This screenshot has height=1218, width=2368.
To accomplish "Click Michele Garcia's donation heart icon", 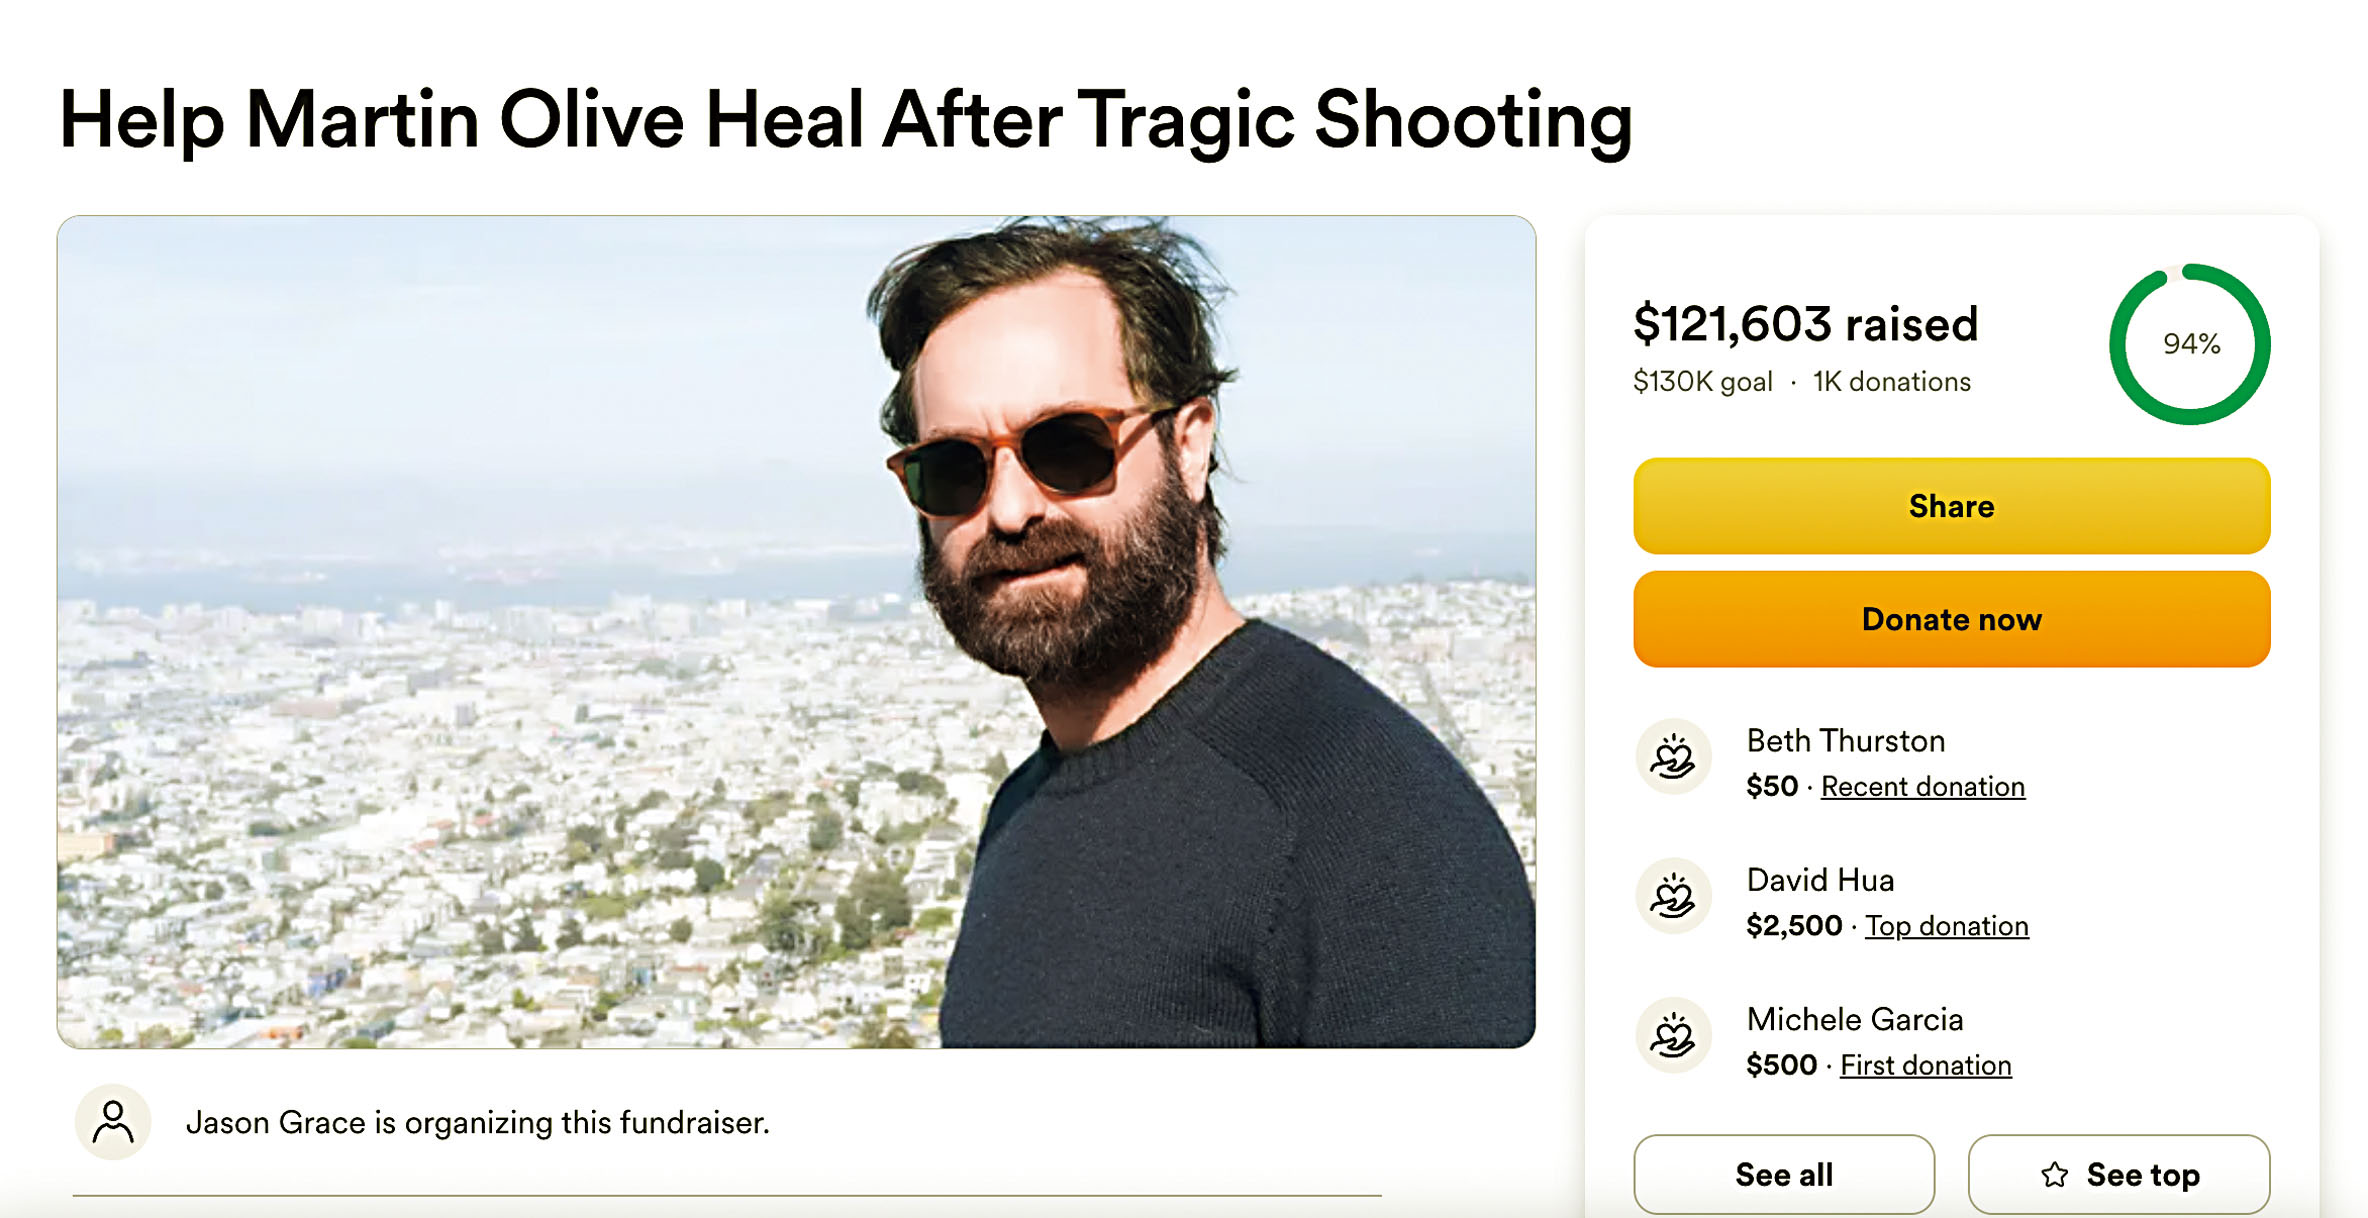I will coord(1672,1036).
